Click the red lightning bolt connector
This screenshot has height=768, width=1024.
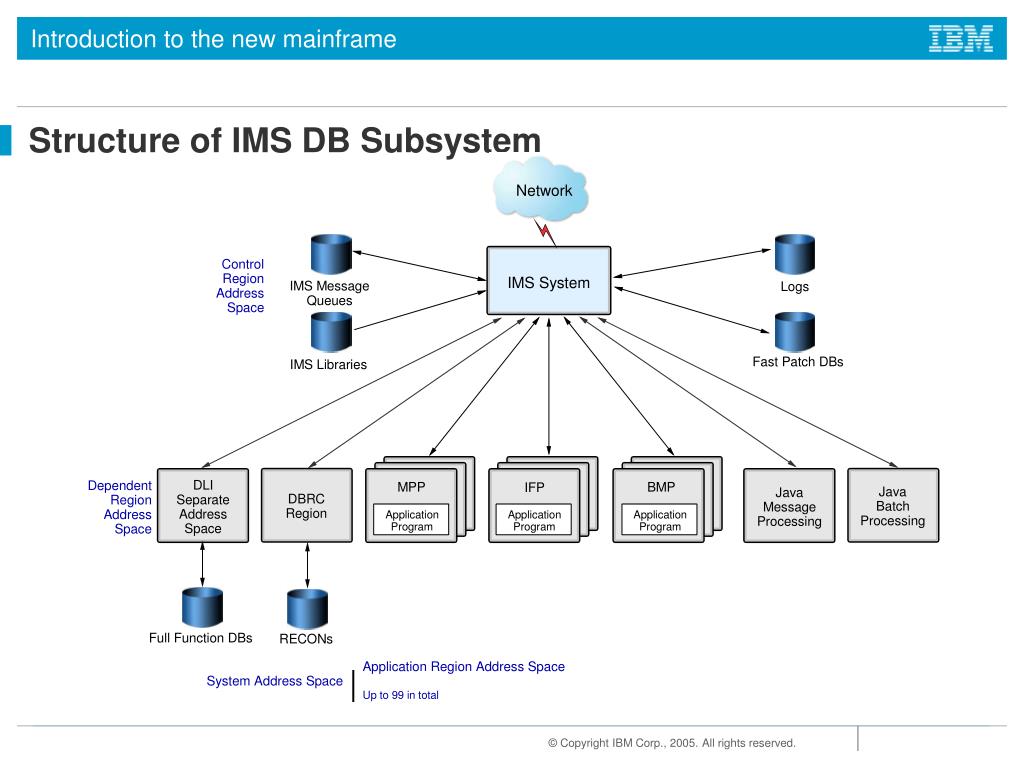(544, 231)
